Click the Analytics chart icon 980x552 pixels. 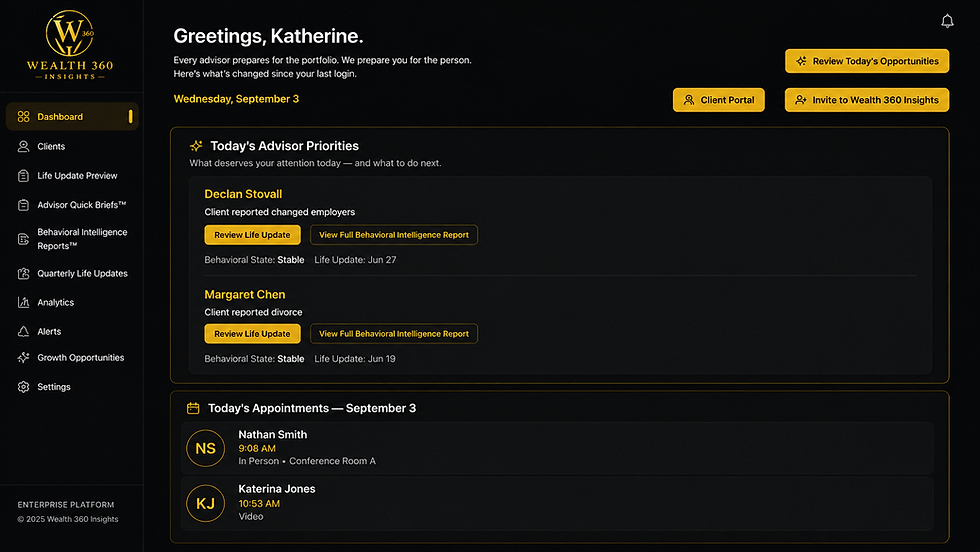(24, 303)
